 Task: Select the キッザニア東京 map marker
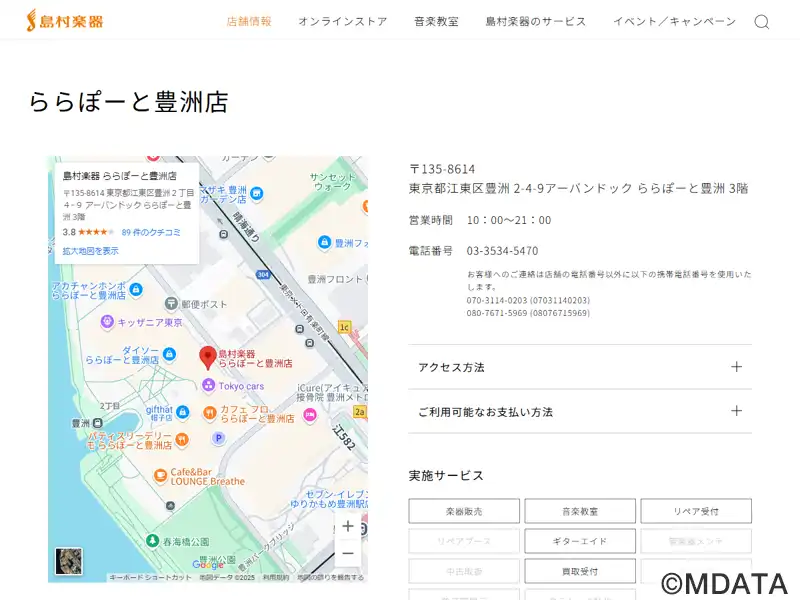point(107,321)
